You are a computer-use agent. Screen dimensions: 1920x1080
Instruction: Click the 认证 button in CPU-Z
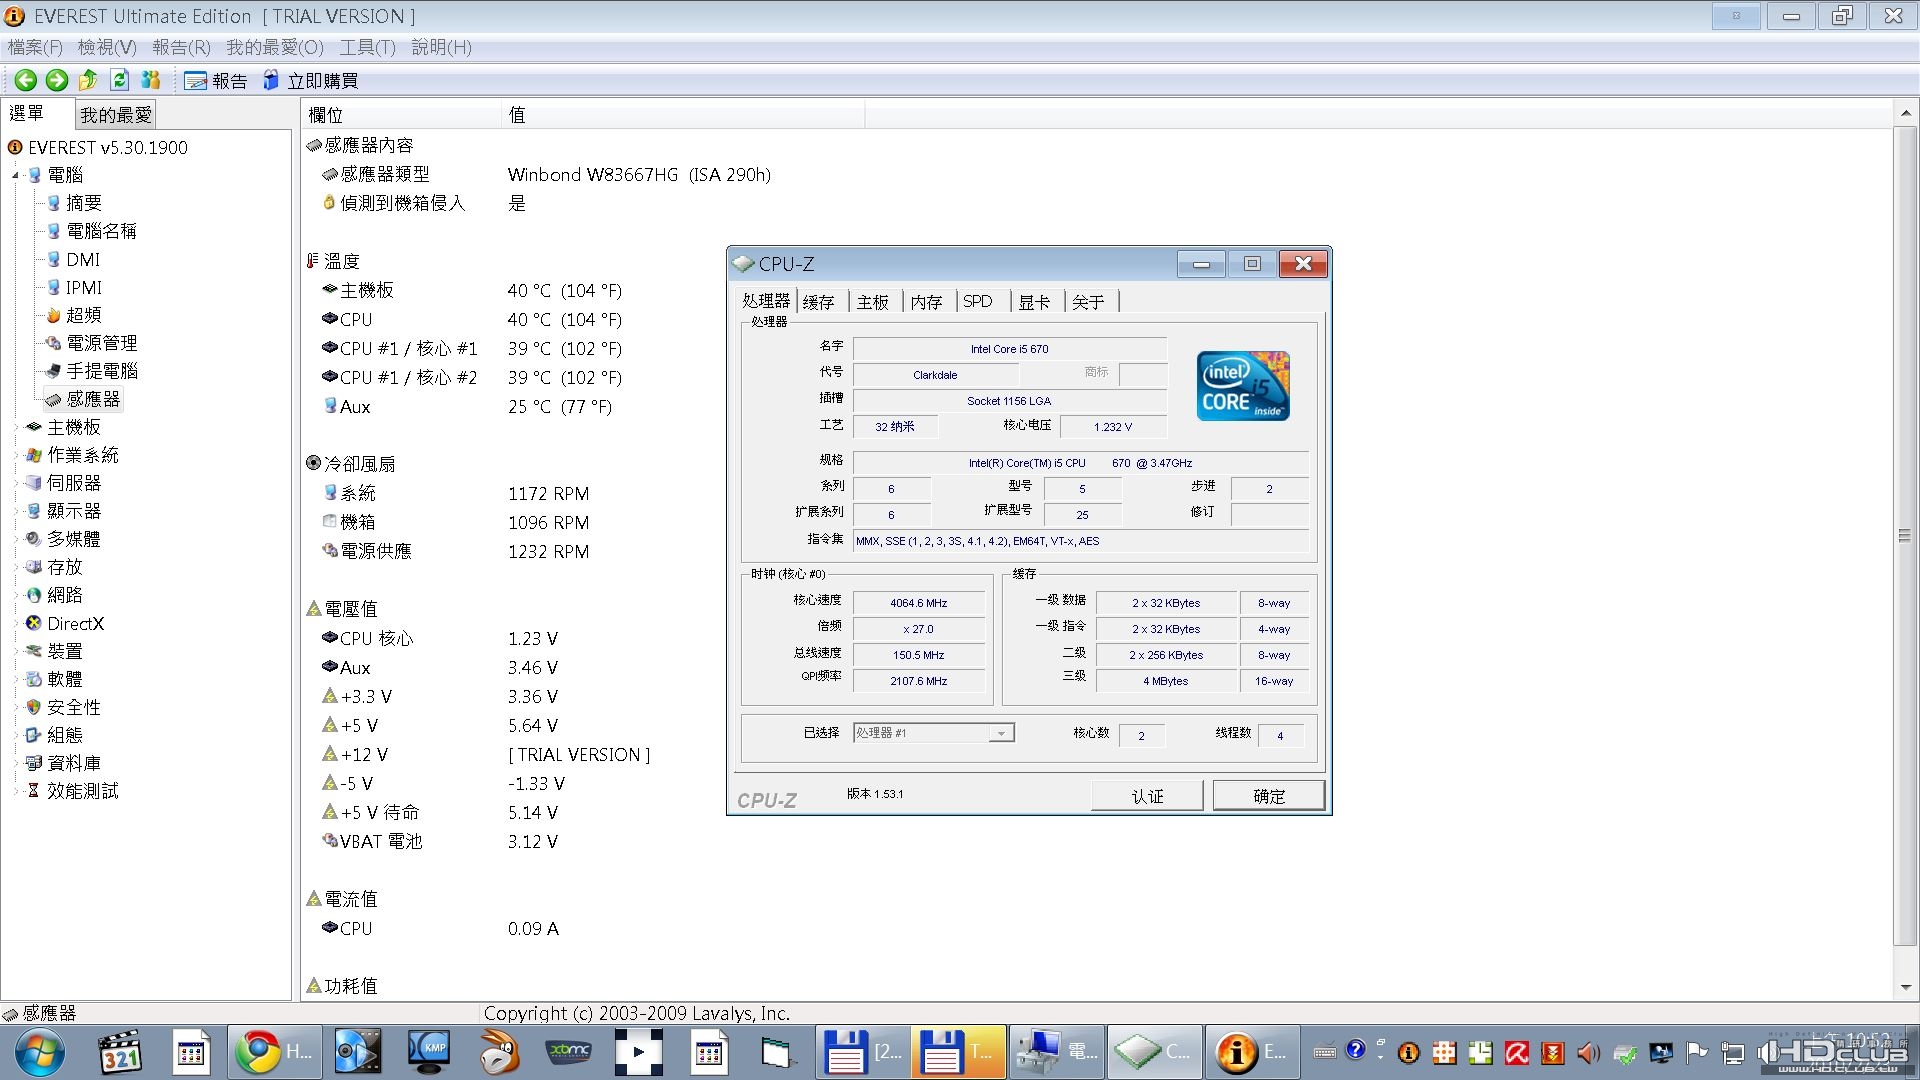(x=1147, y=796)
